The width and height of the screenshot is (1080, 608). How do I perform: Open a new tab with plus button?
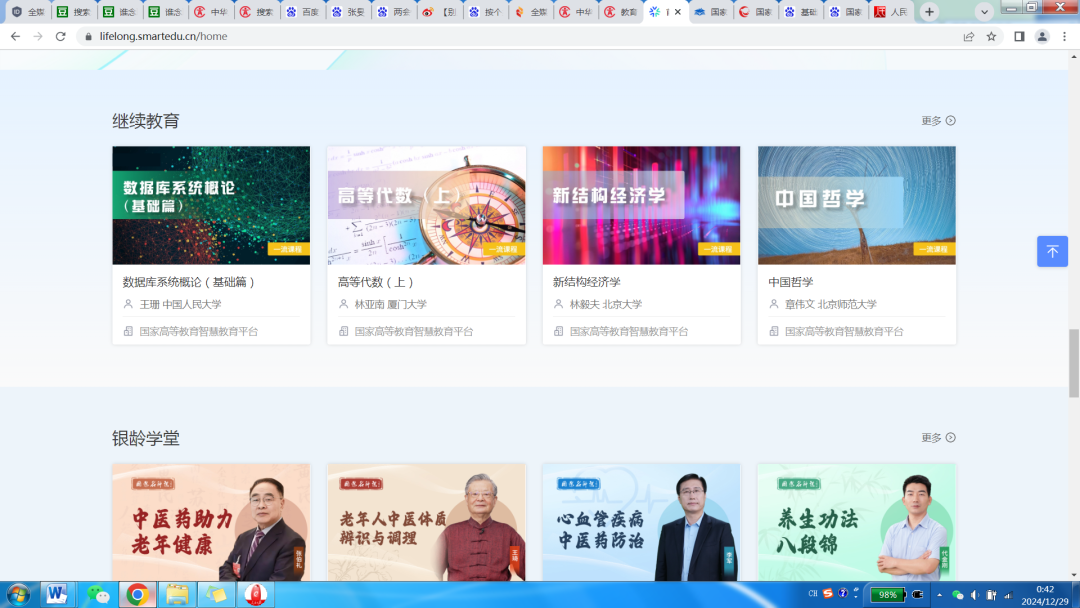[929, 12]
